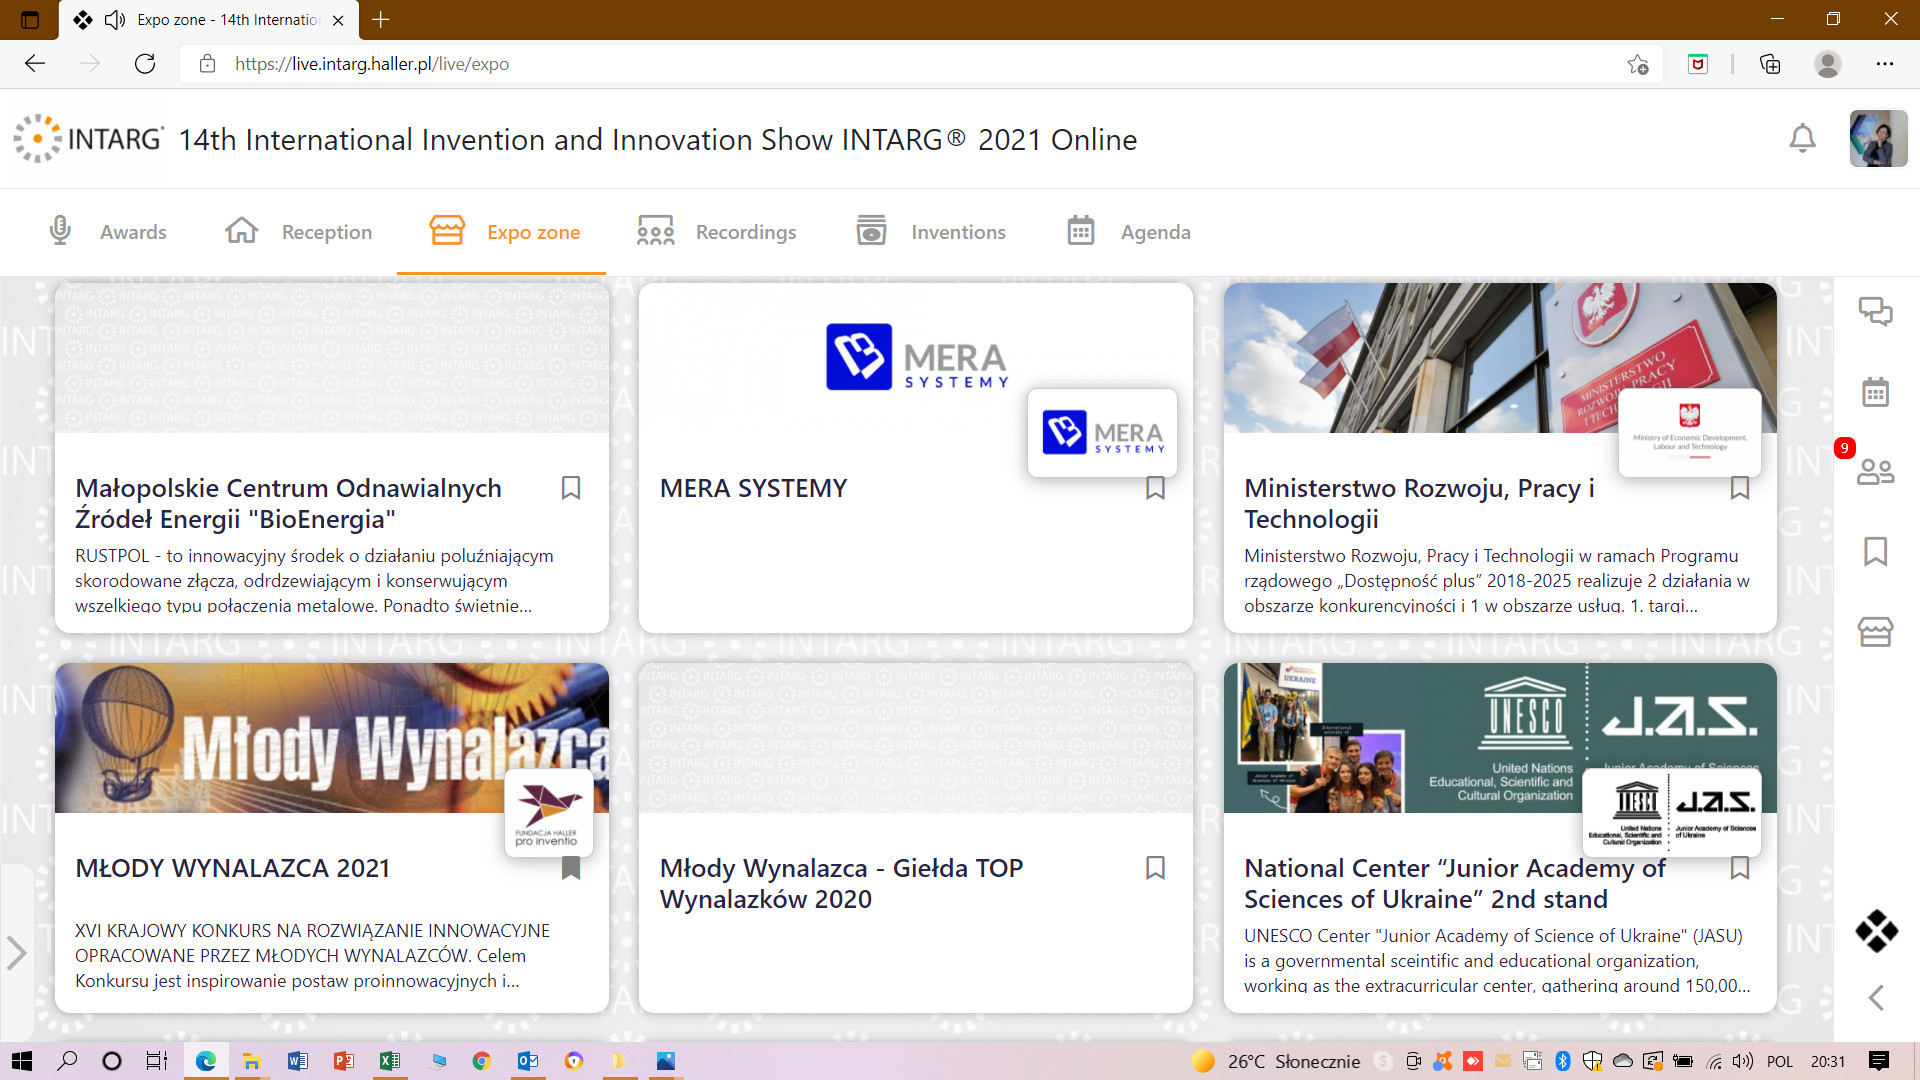The image size is (1920, 1080).
Task: Open Młody Wynalazca - Giełda TOP title
Action: pyautogui.click(x=841, y=883)
